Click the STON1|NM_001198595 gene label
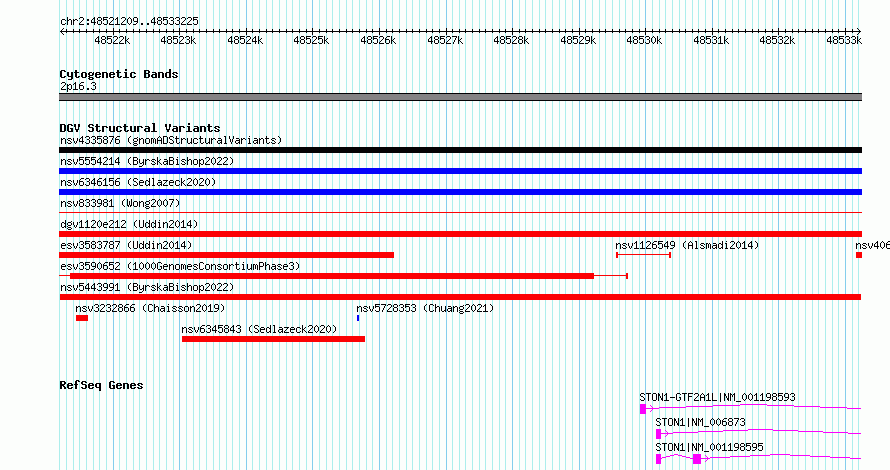Screen dimensions: 890x470 709,447
